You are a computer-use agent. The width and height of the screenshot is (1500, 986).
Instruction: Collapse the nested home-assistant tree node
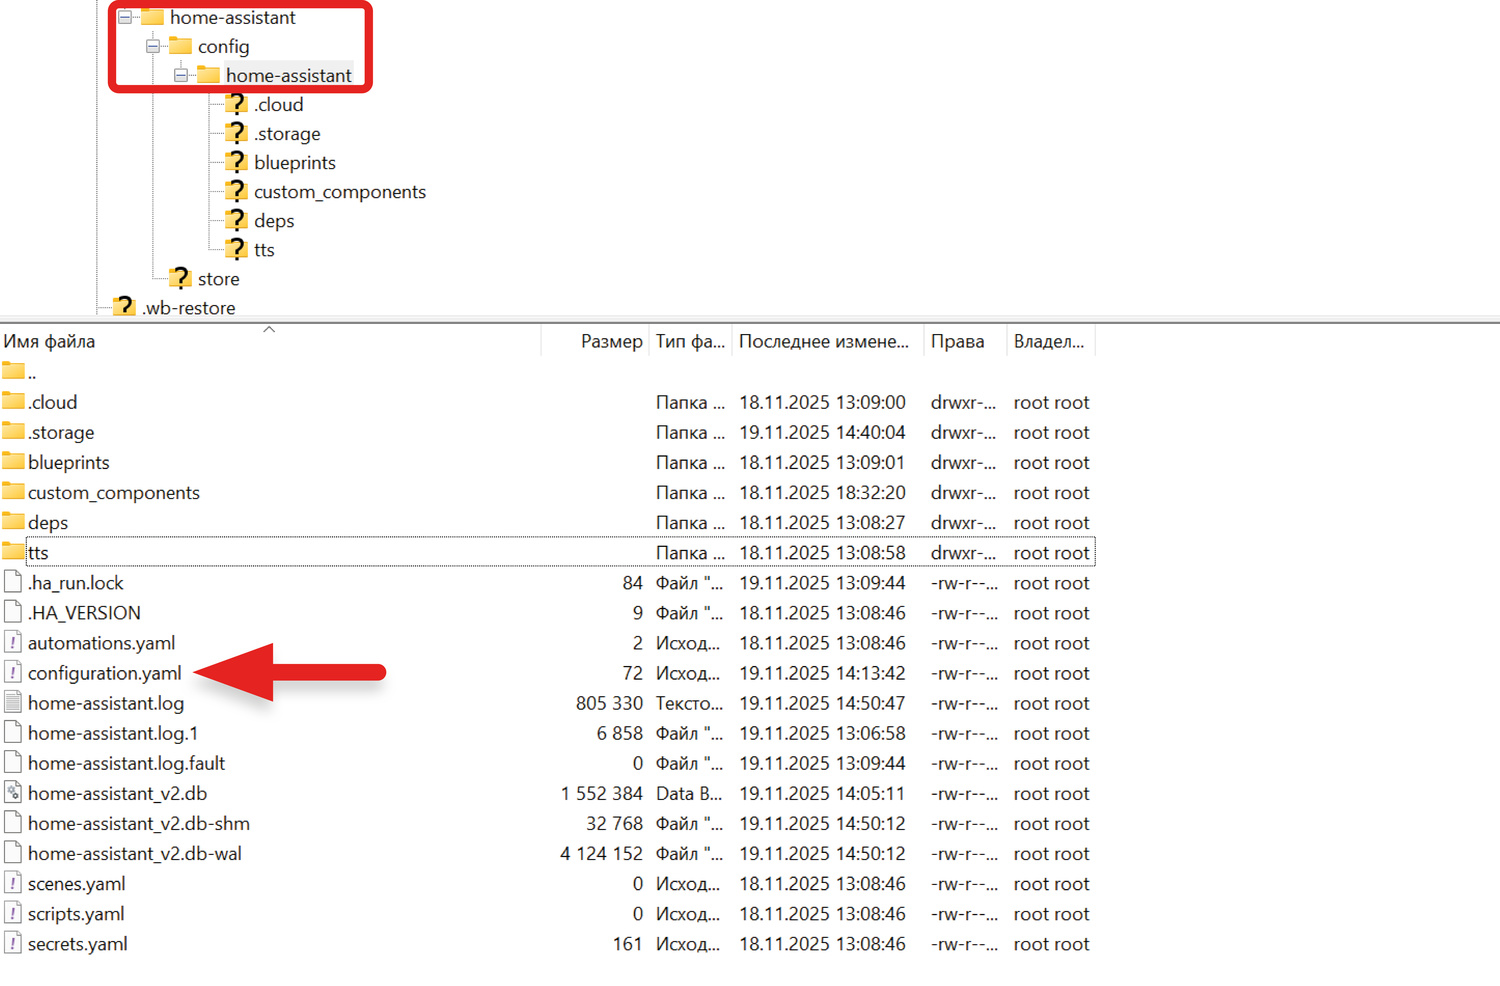click(x=181, y=75)
